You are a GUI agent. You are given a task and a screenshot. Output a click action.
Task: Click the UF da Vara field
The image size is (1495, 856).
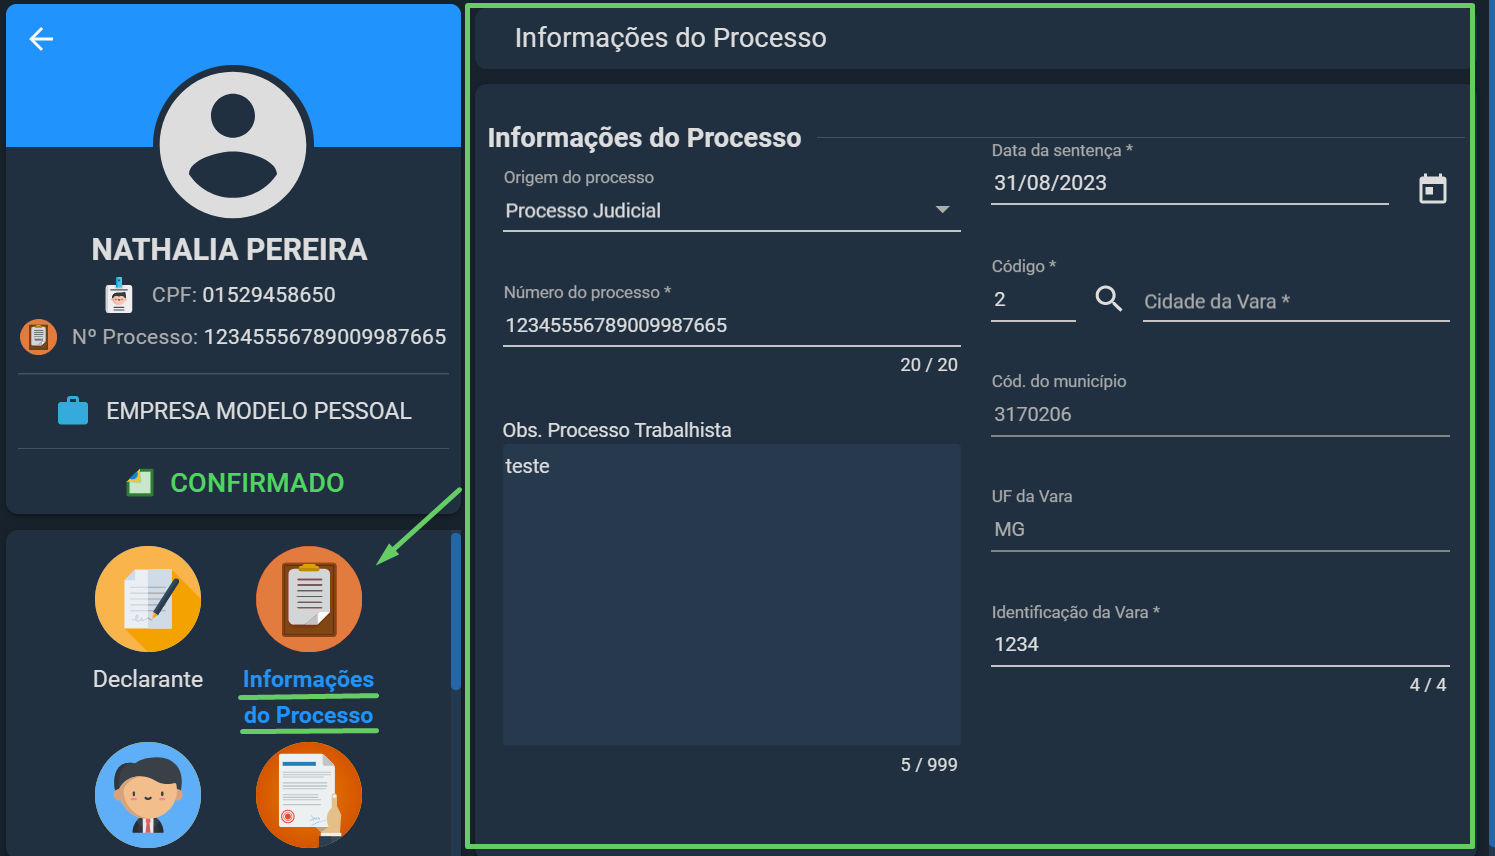(x=1220, y=530)
